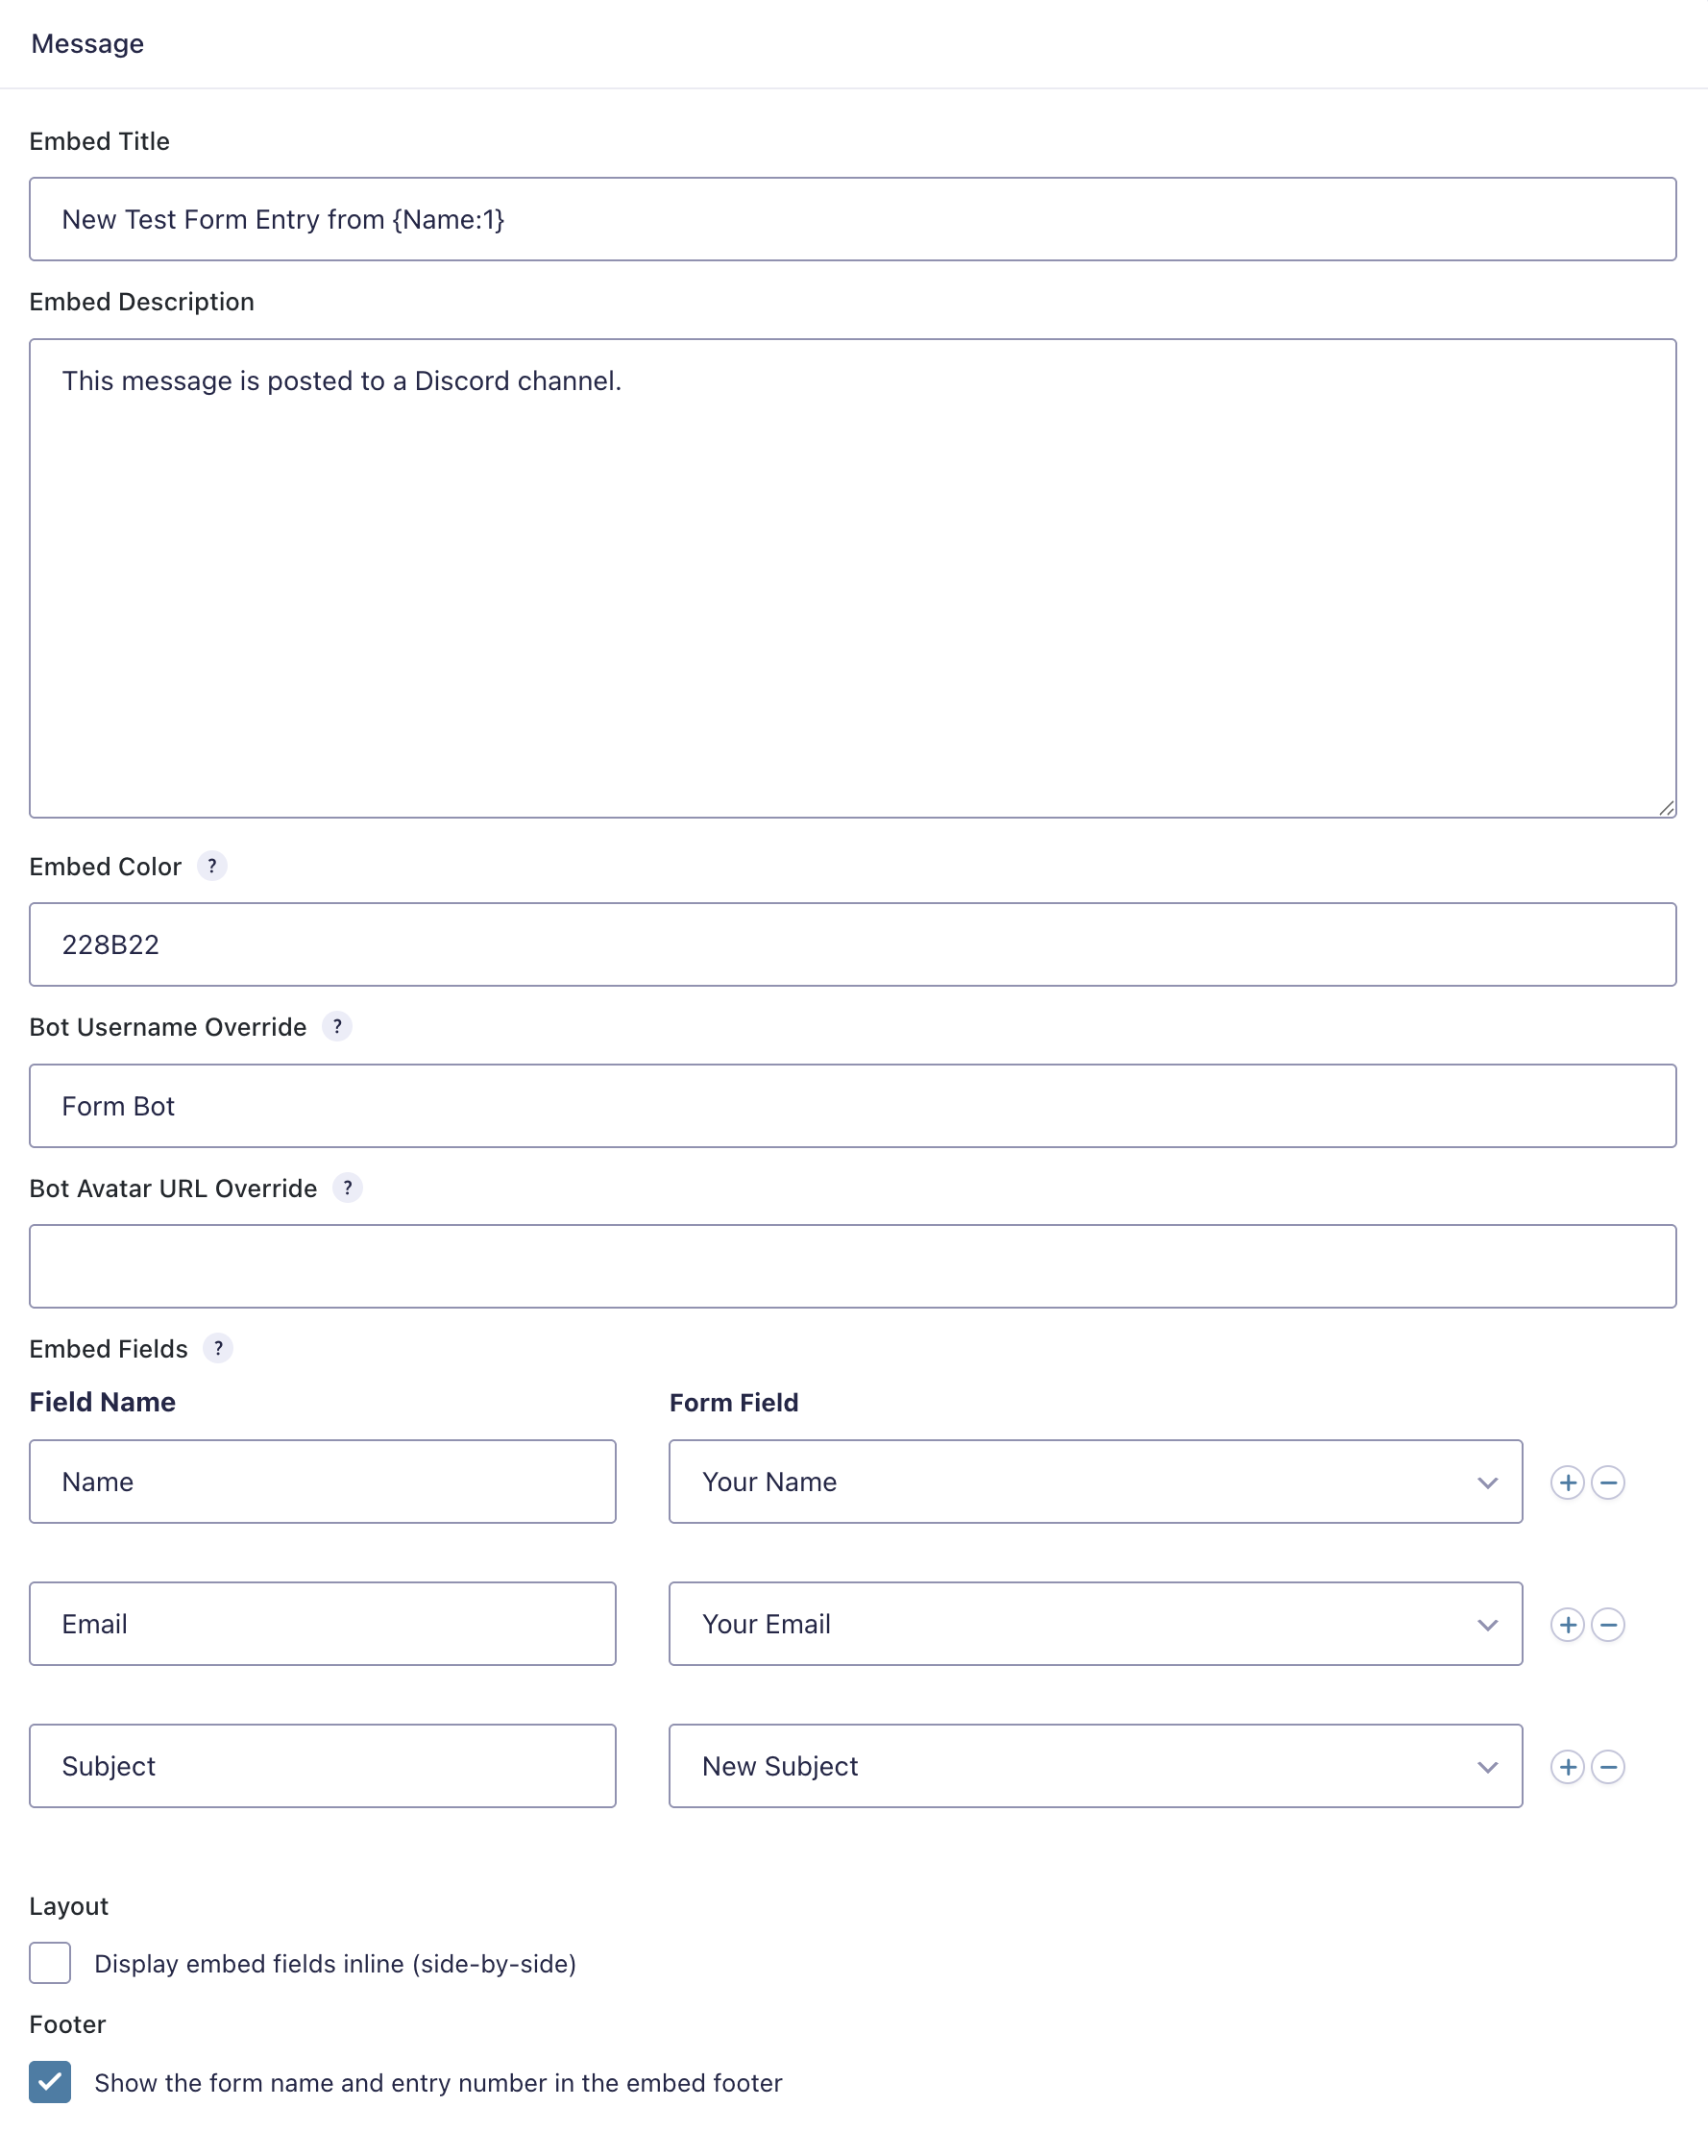Show help for Bot Avatar URL Override
This screenshot has width=1708, height=2156.
tap(347, 1188)
